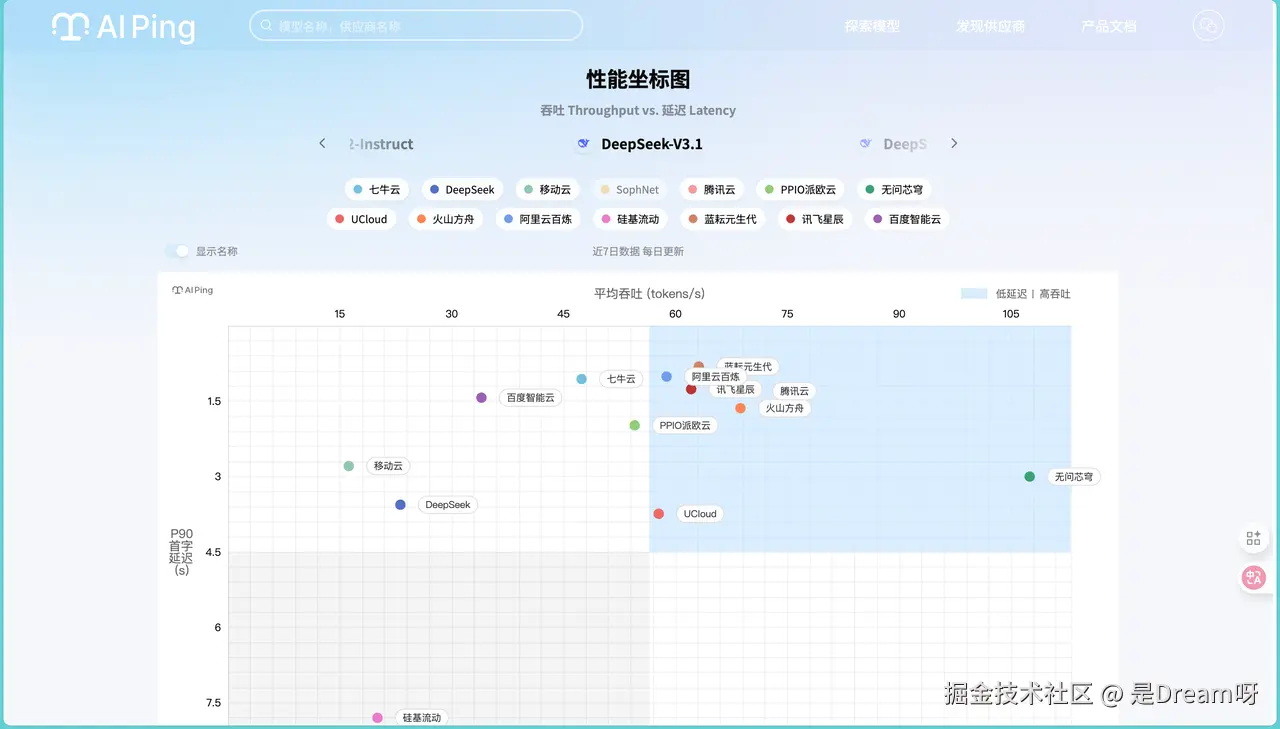Toggle 阿里云百炼 in the provider legend

coord(538,219)
